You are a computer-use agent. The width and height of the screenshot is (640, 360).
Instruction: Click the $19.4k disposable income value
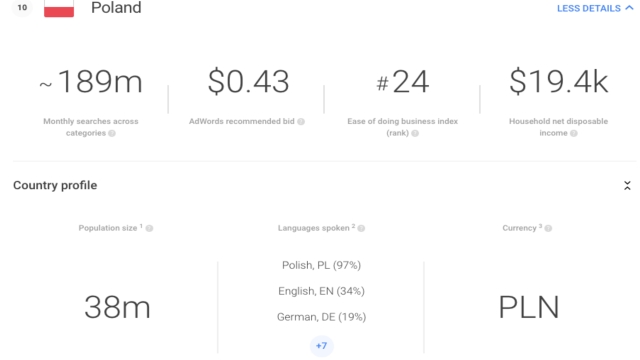click(559, 82)
